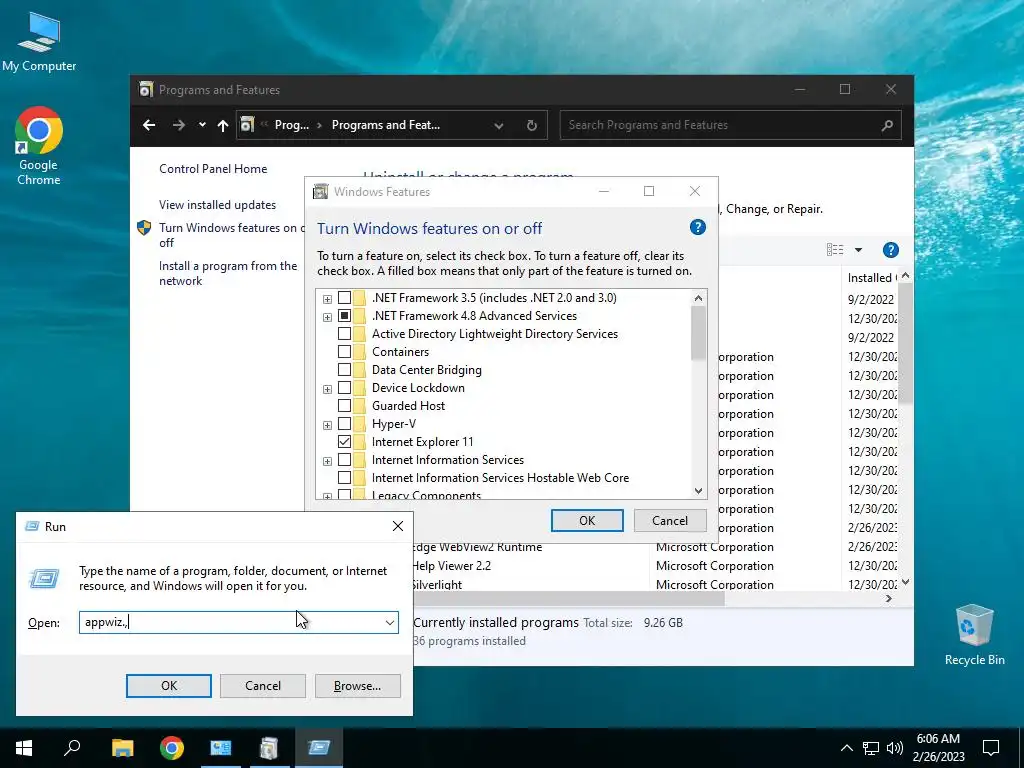Click the Back arrow in Programs and Features
1024x768 pixels.
tap(149, 125)
